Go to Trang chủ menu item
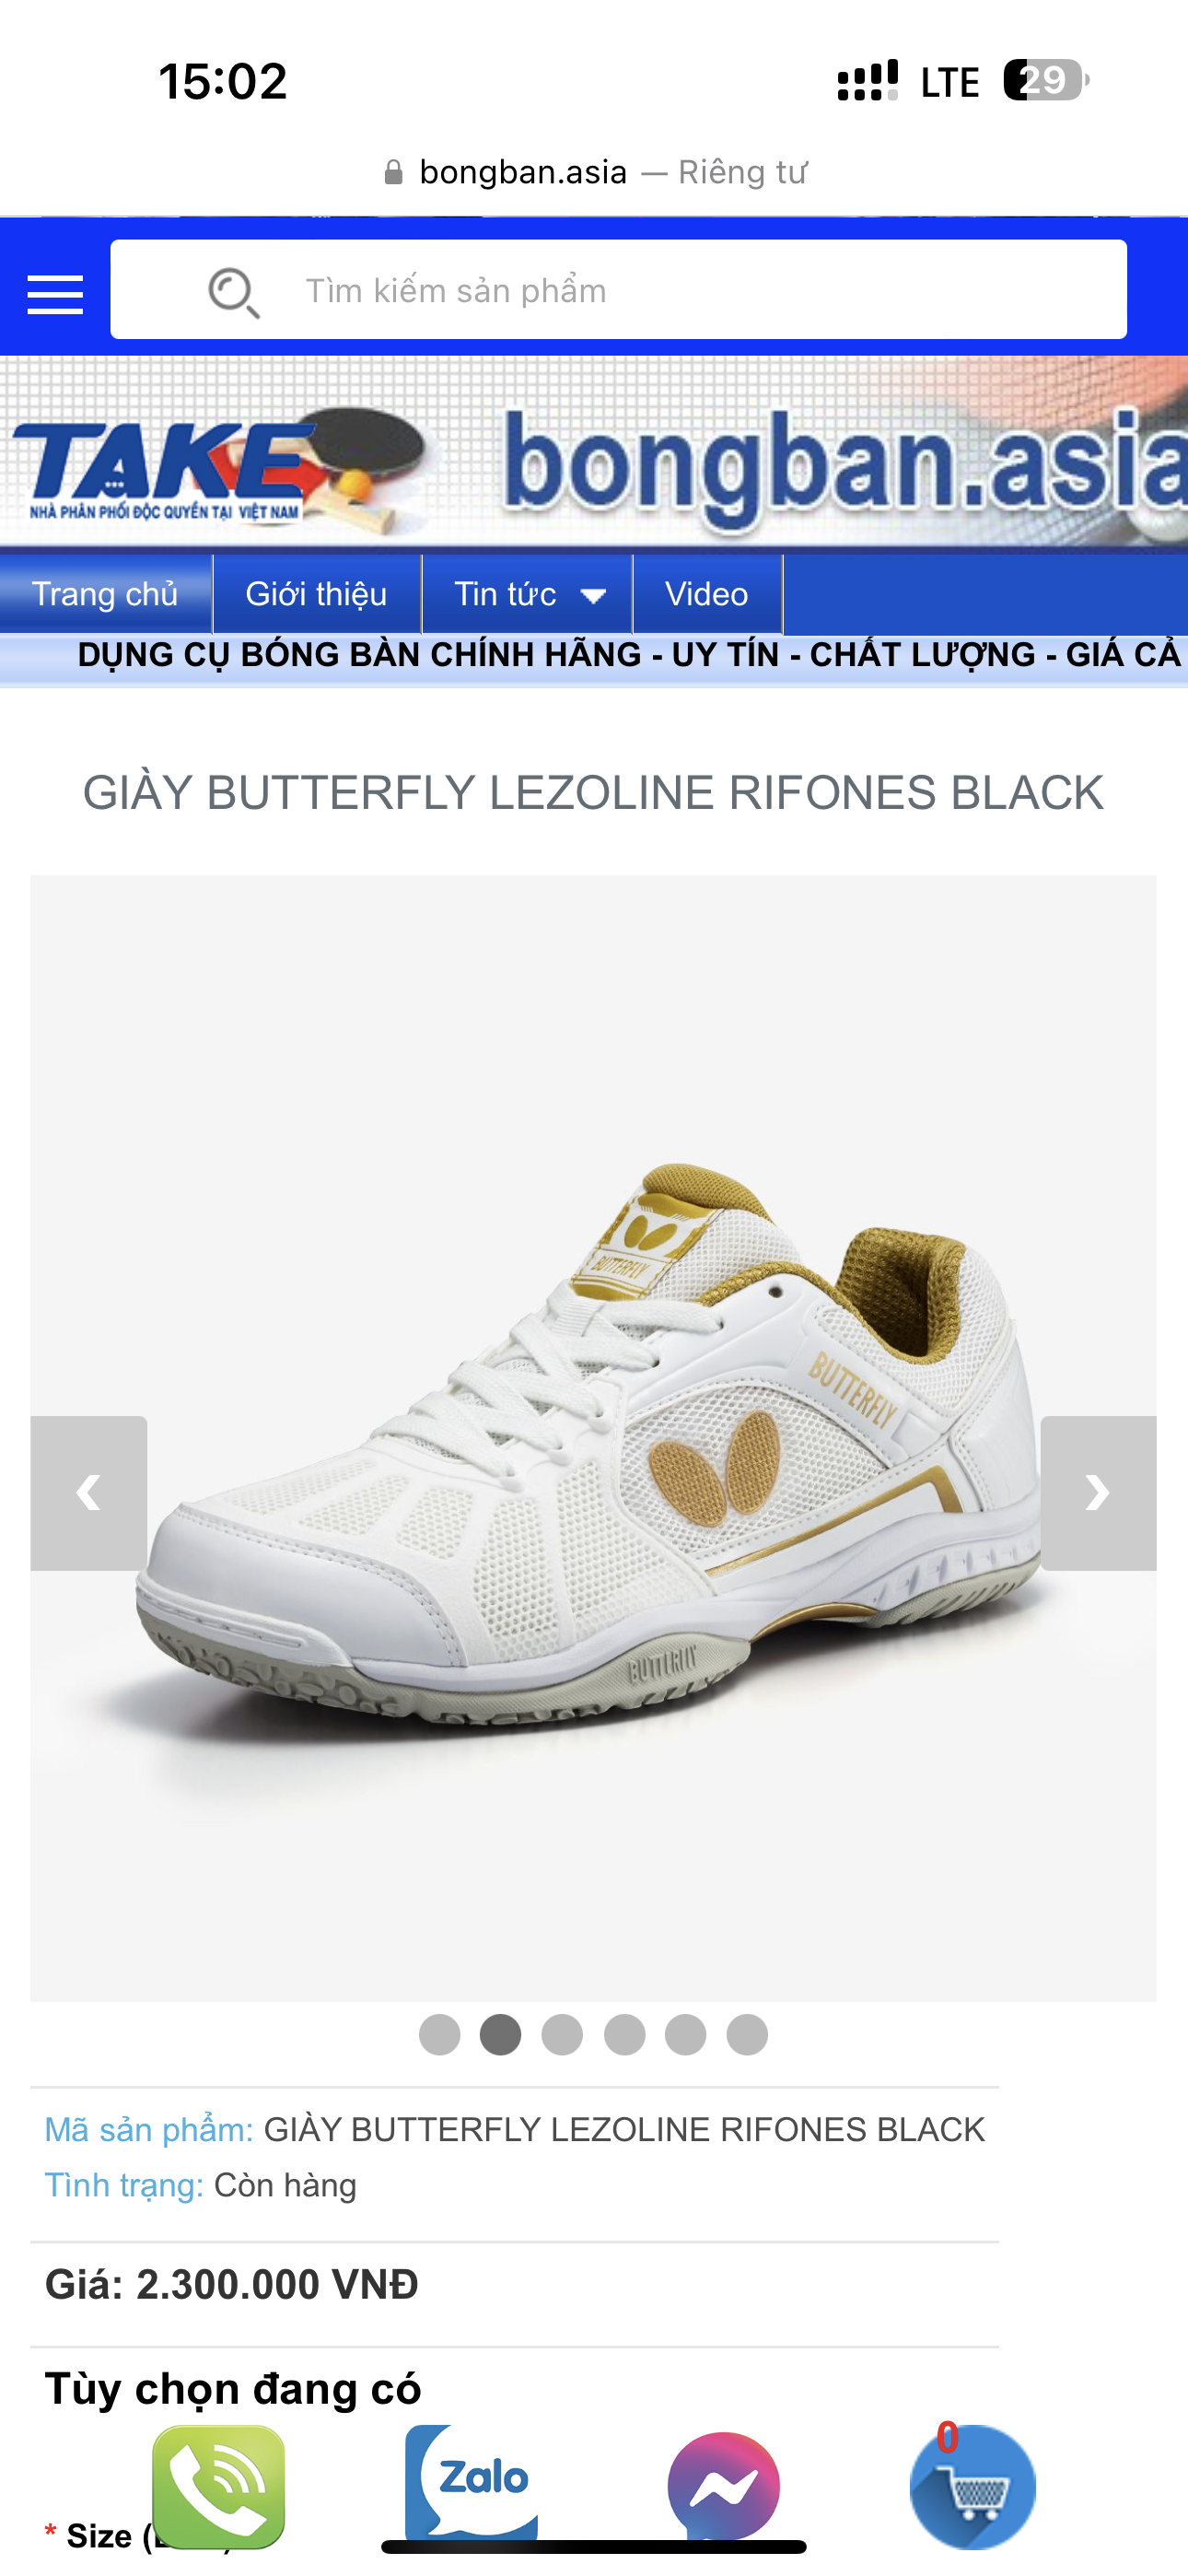 click(x=106, y=594)
